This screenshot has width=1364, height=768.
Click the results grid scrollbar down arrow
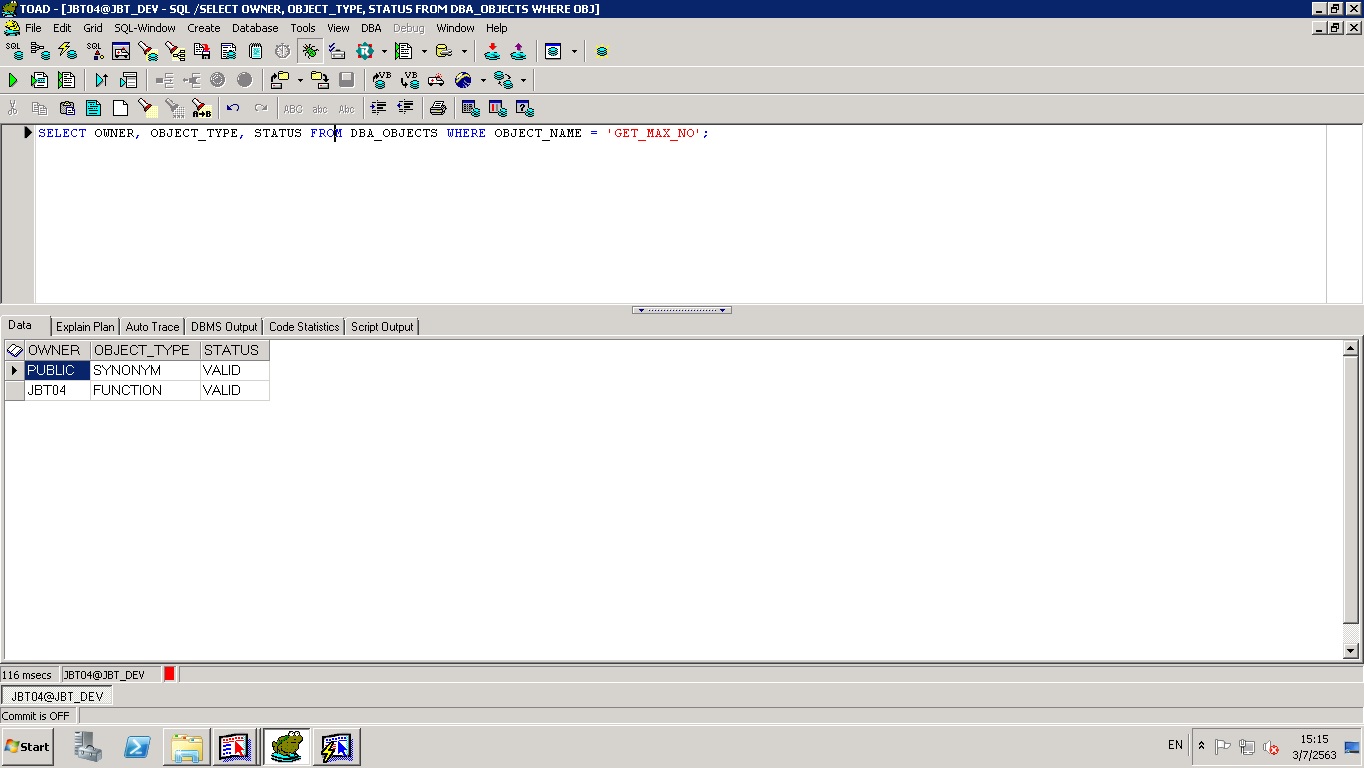(1350, 651)
